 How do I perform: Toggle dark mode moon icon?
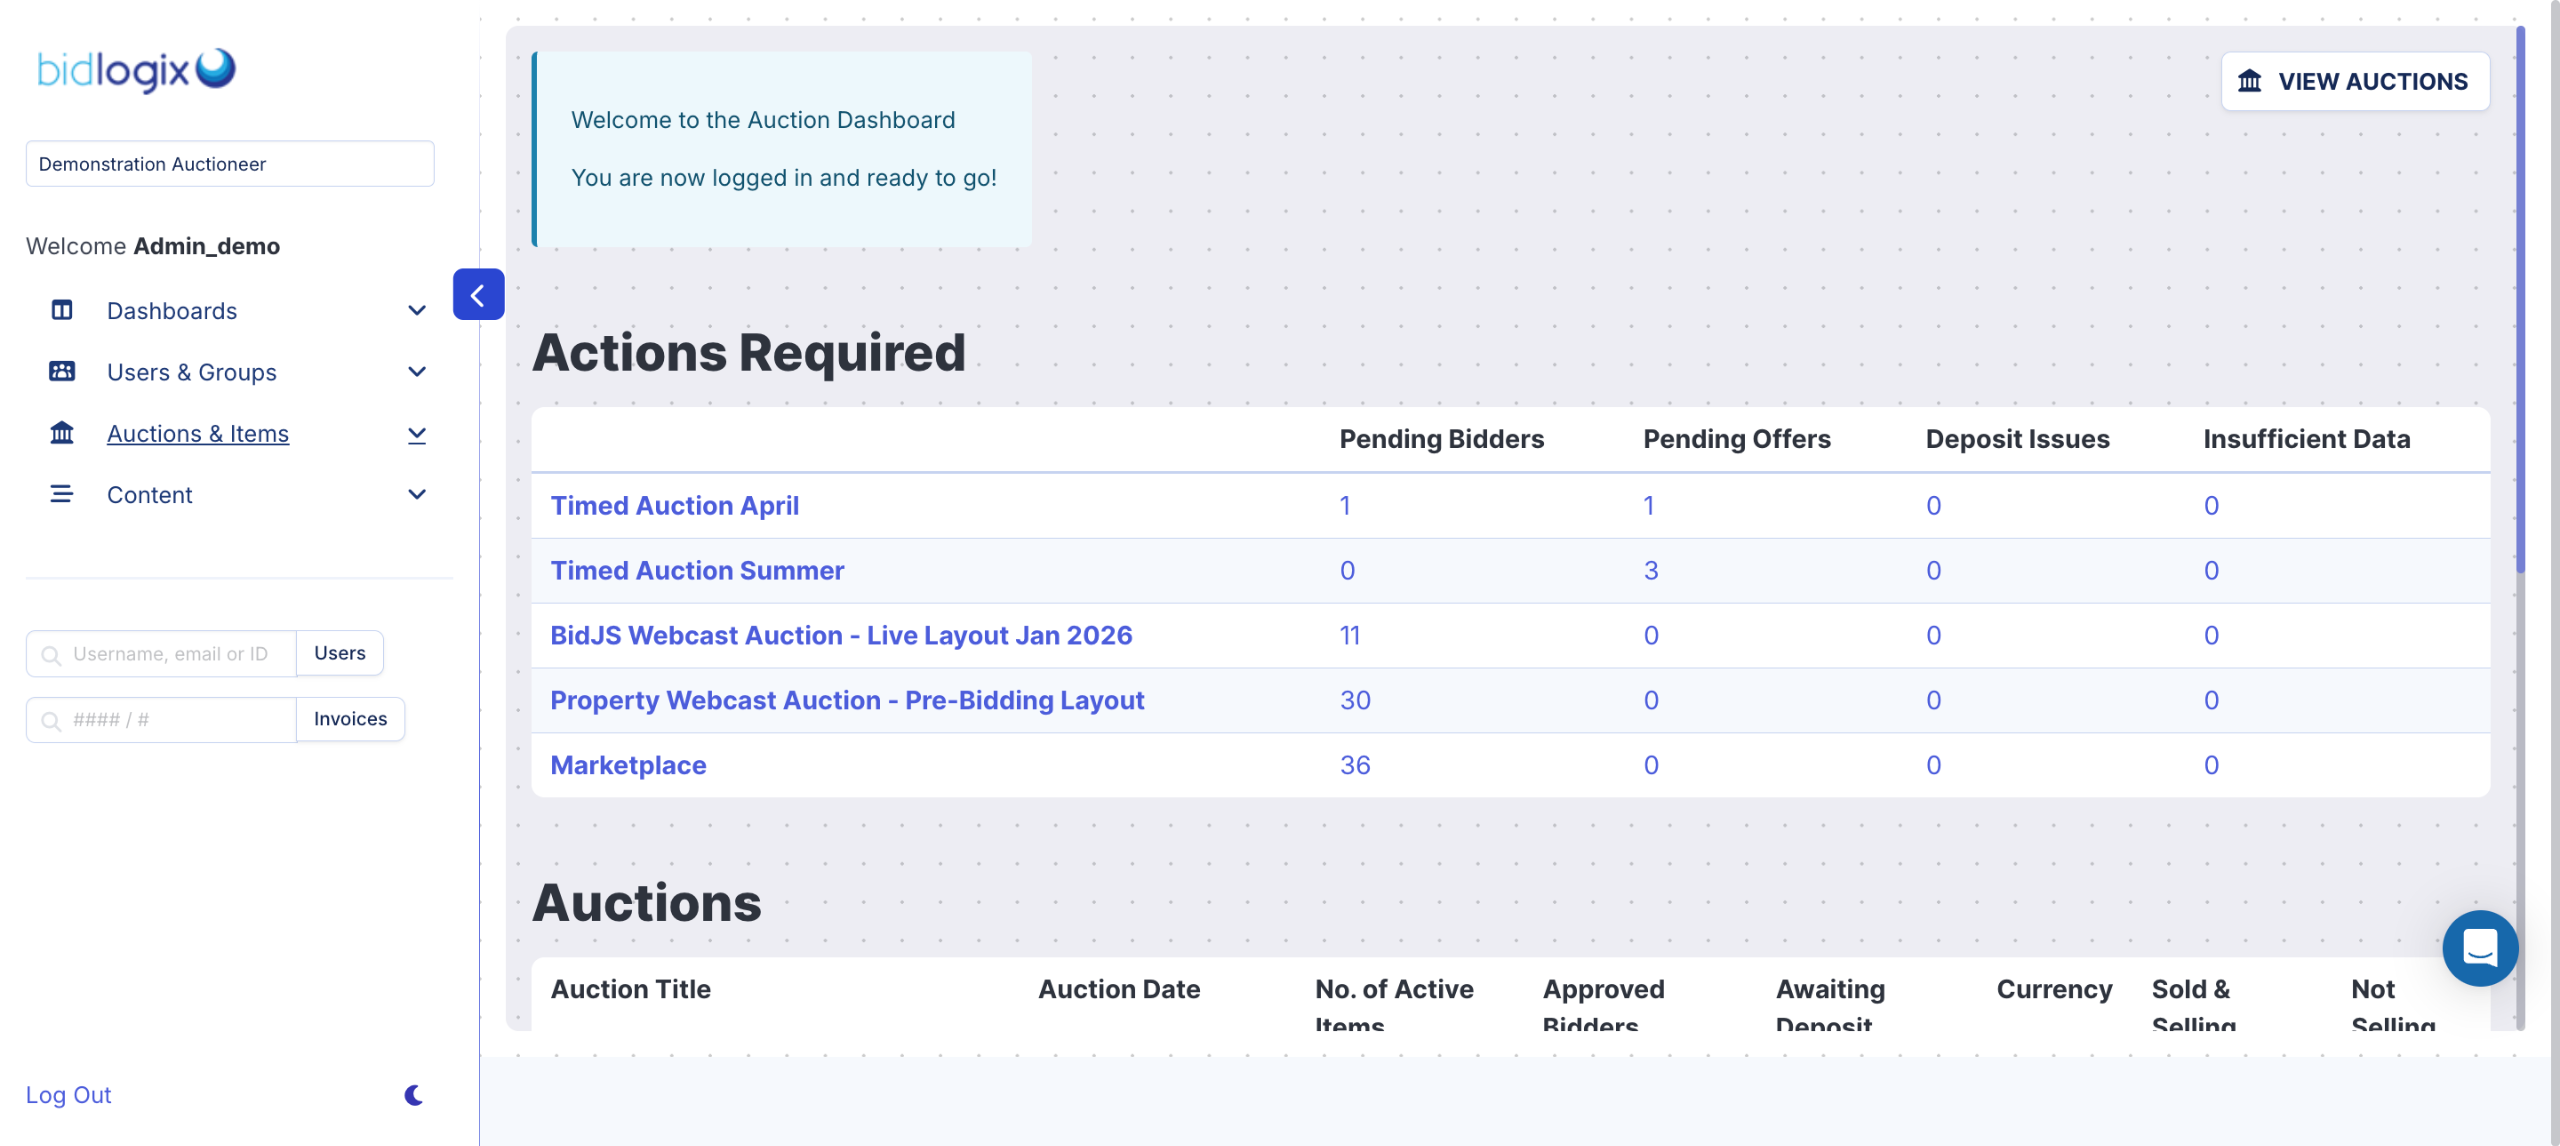point(414,1095)
